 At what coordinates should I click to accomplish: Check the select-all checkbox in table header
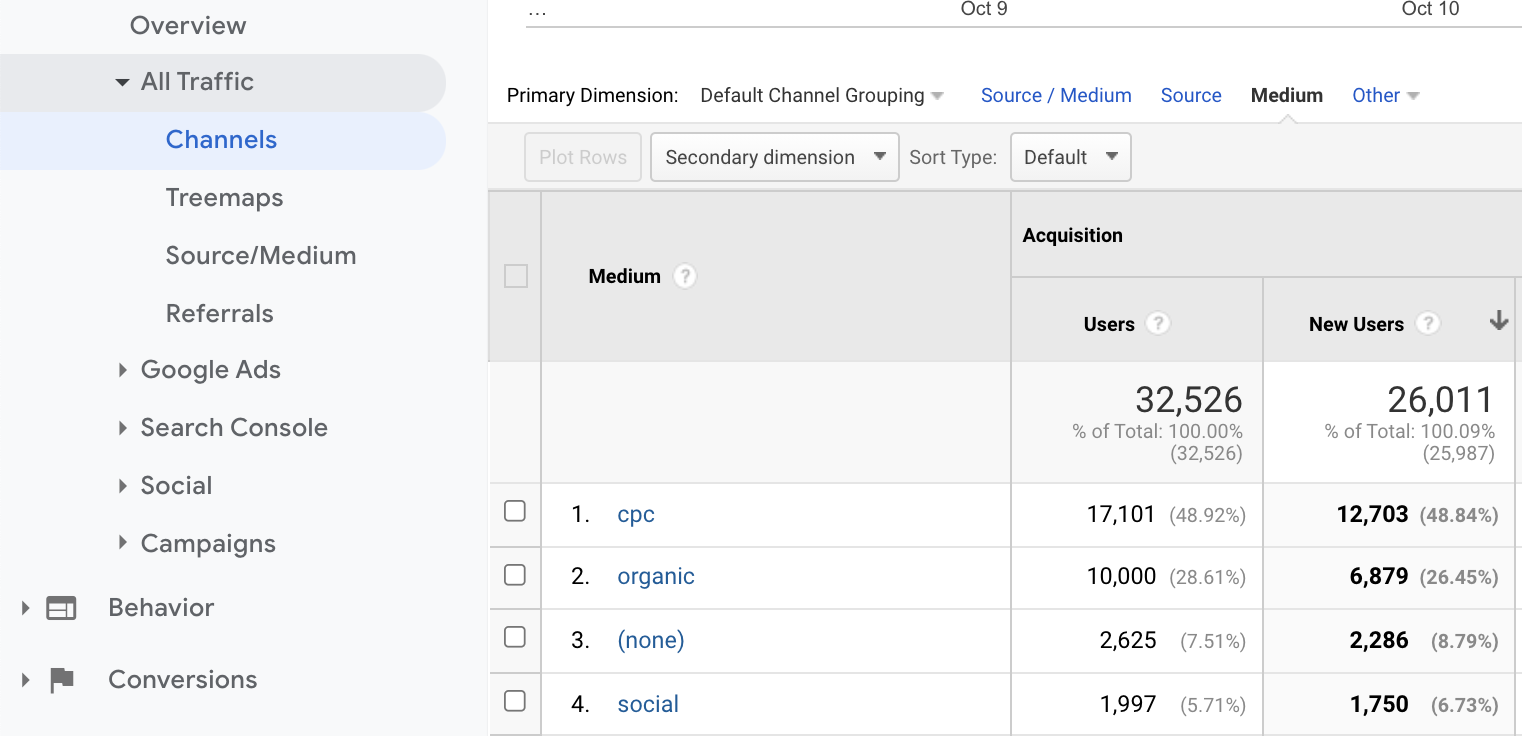pos(516,276)
